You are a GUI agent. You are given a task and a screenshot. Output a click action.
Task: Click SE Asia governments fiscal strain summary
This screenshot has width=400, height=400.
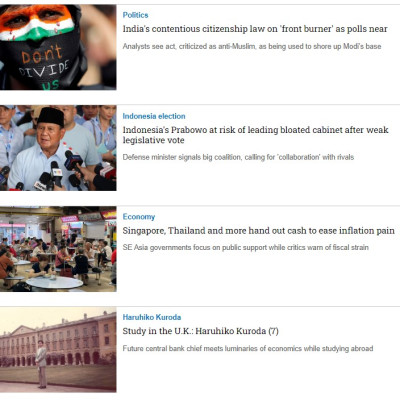point(245,247)
